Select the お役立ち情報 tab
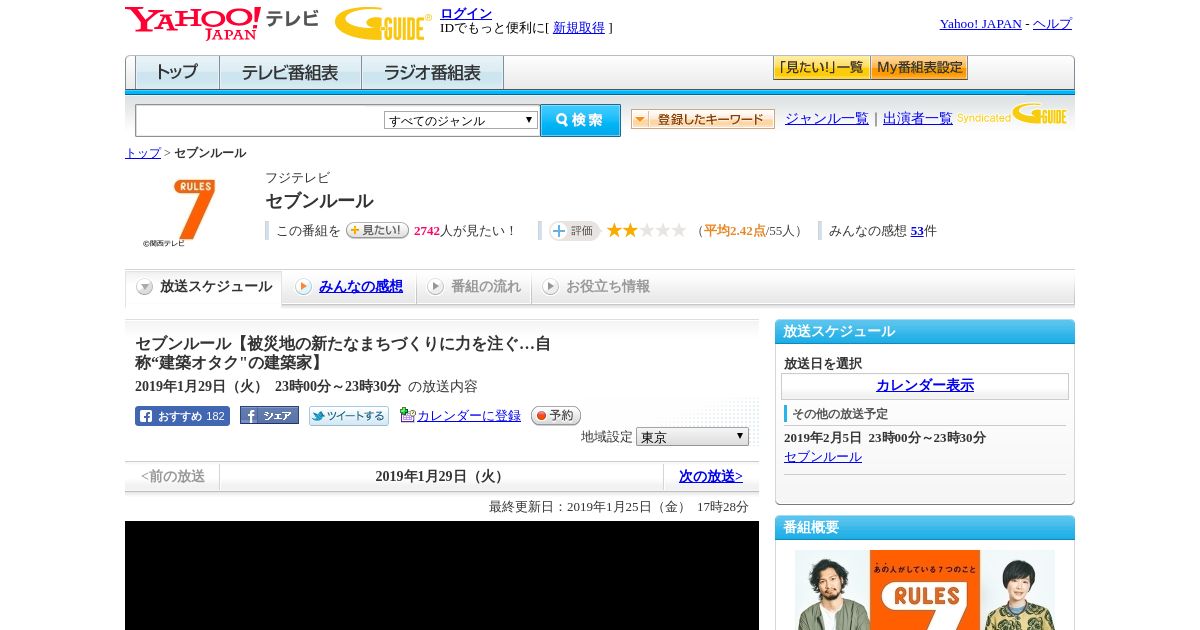 [x=608, y=287]
